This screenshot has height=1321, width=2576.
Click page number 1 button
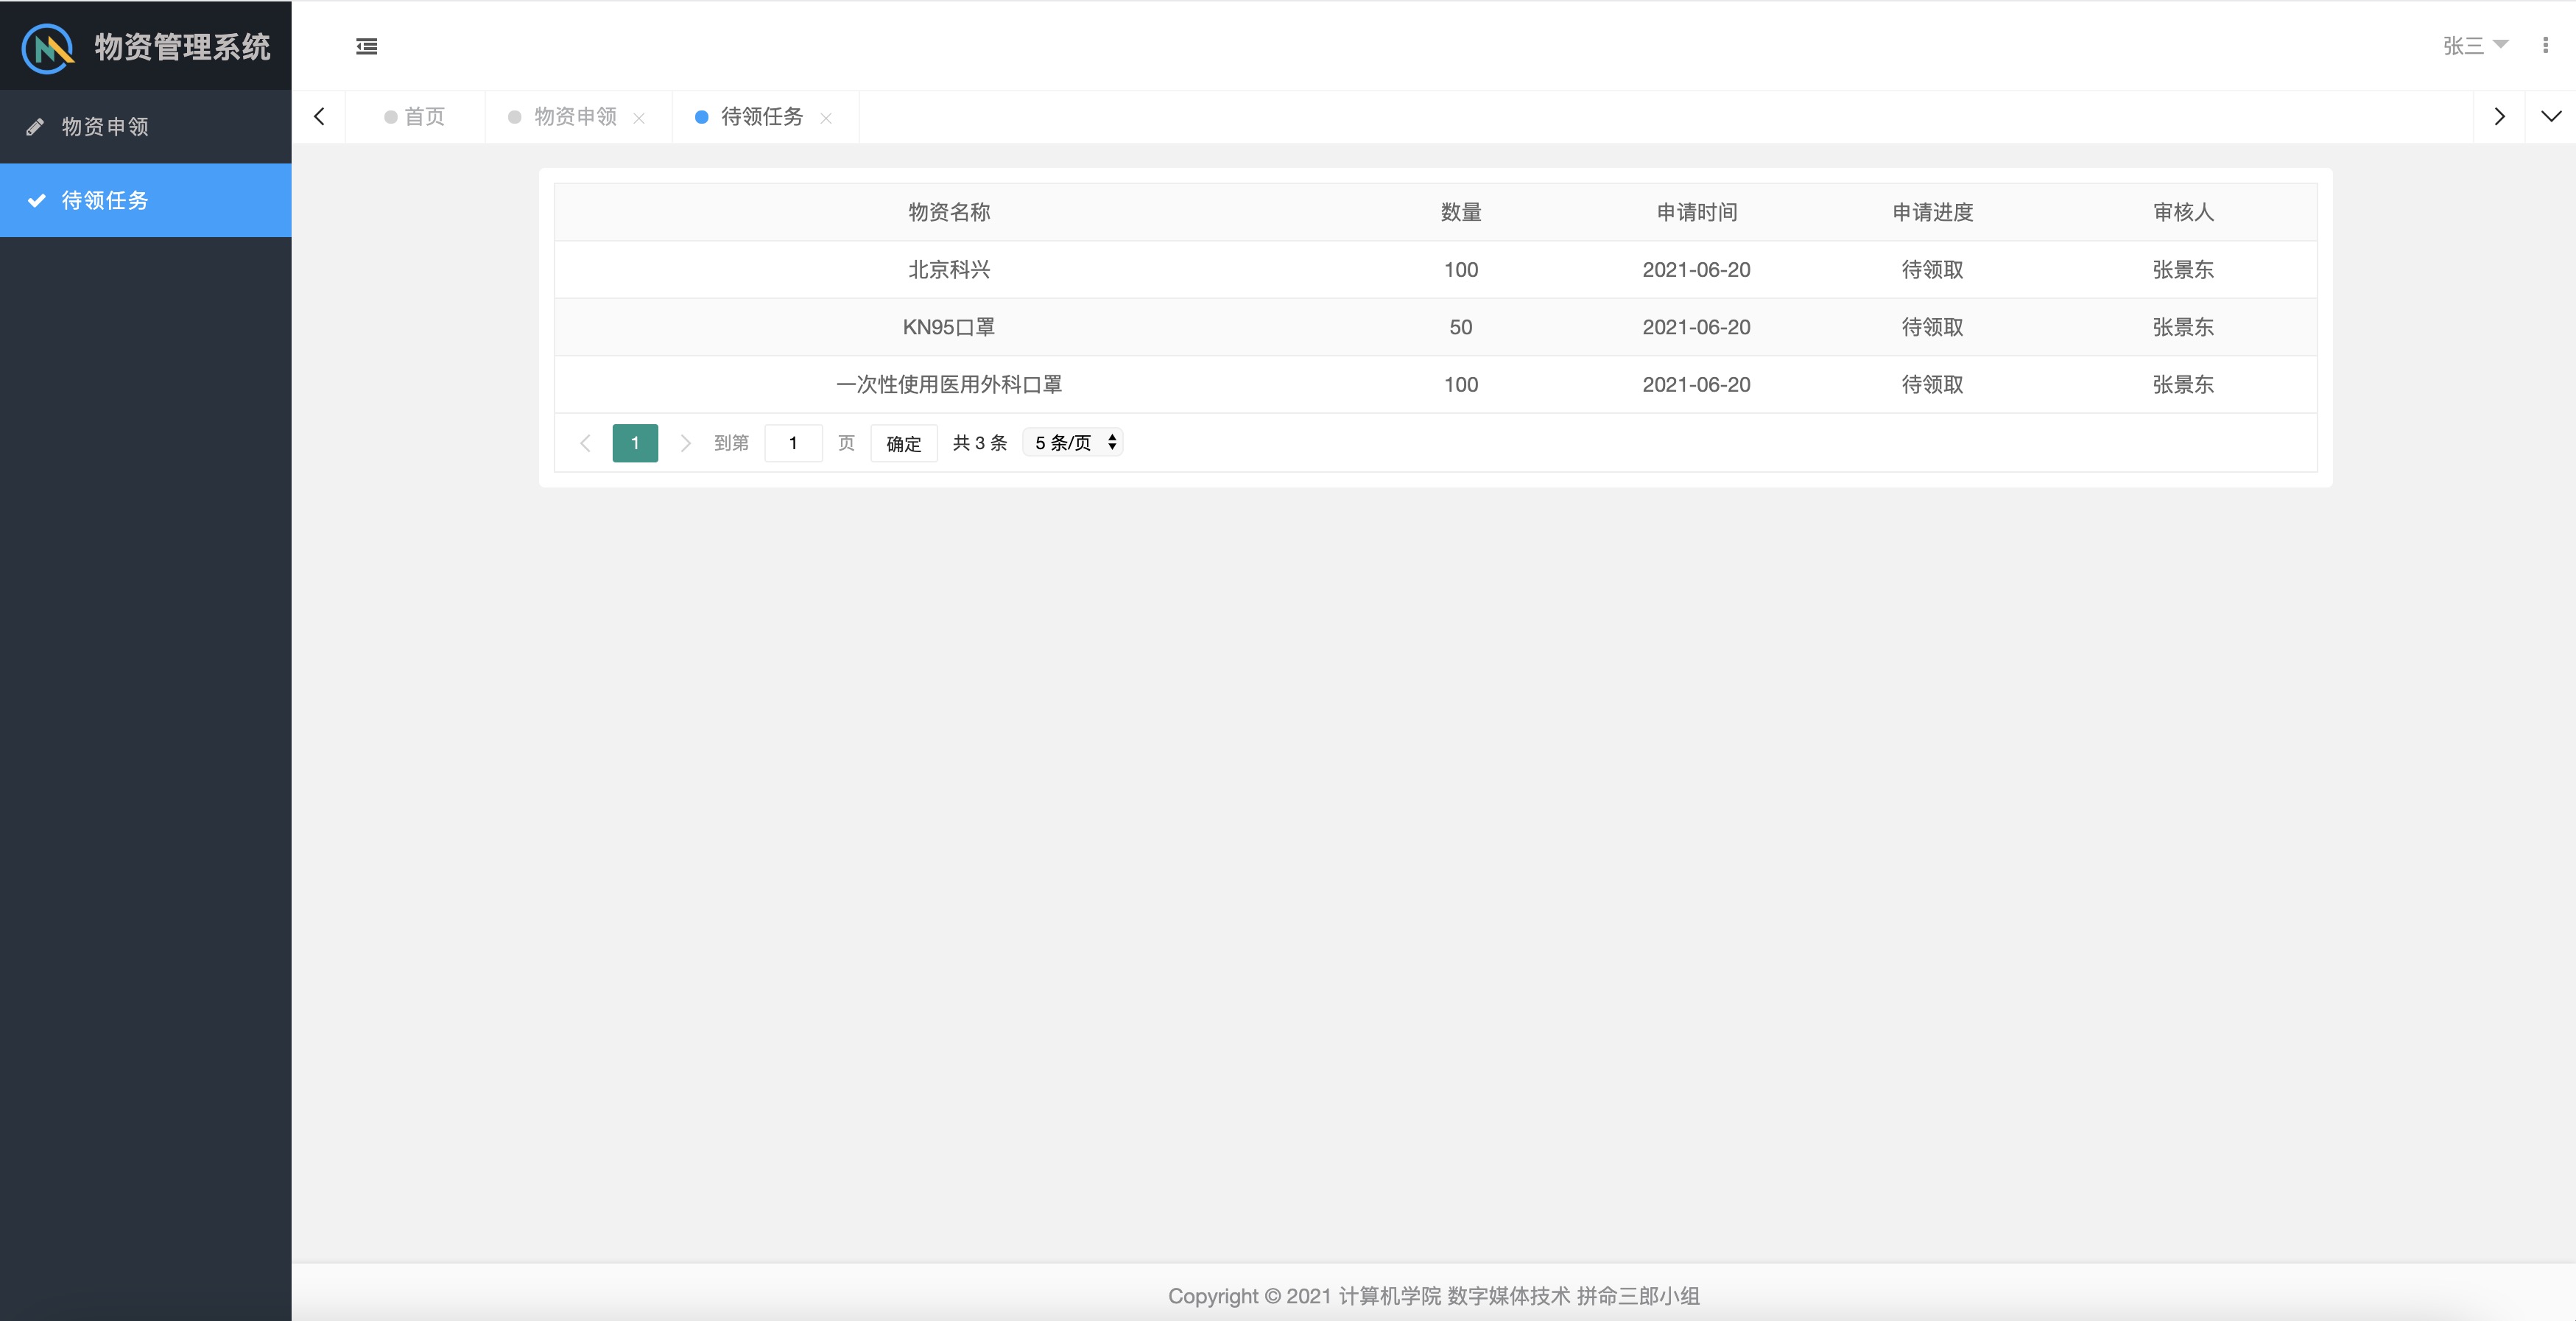pyautogui.click(x=635, y=443)
